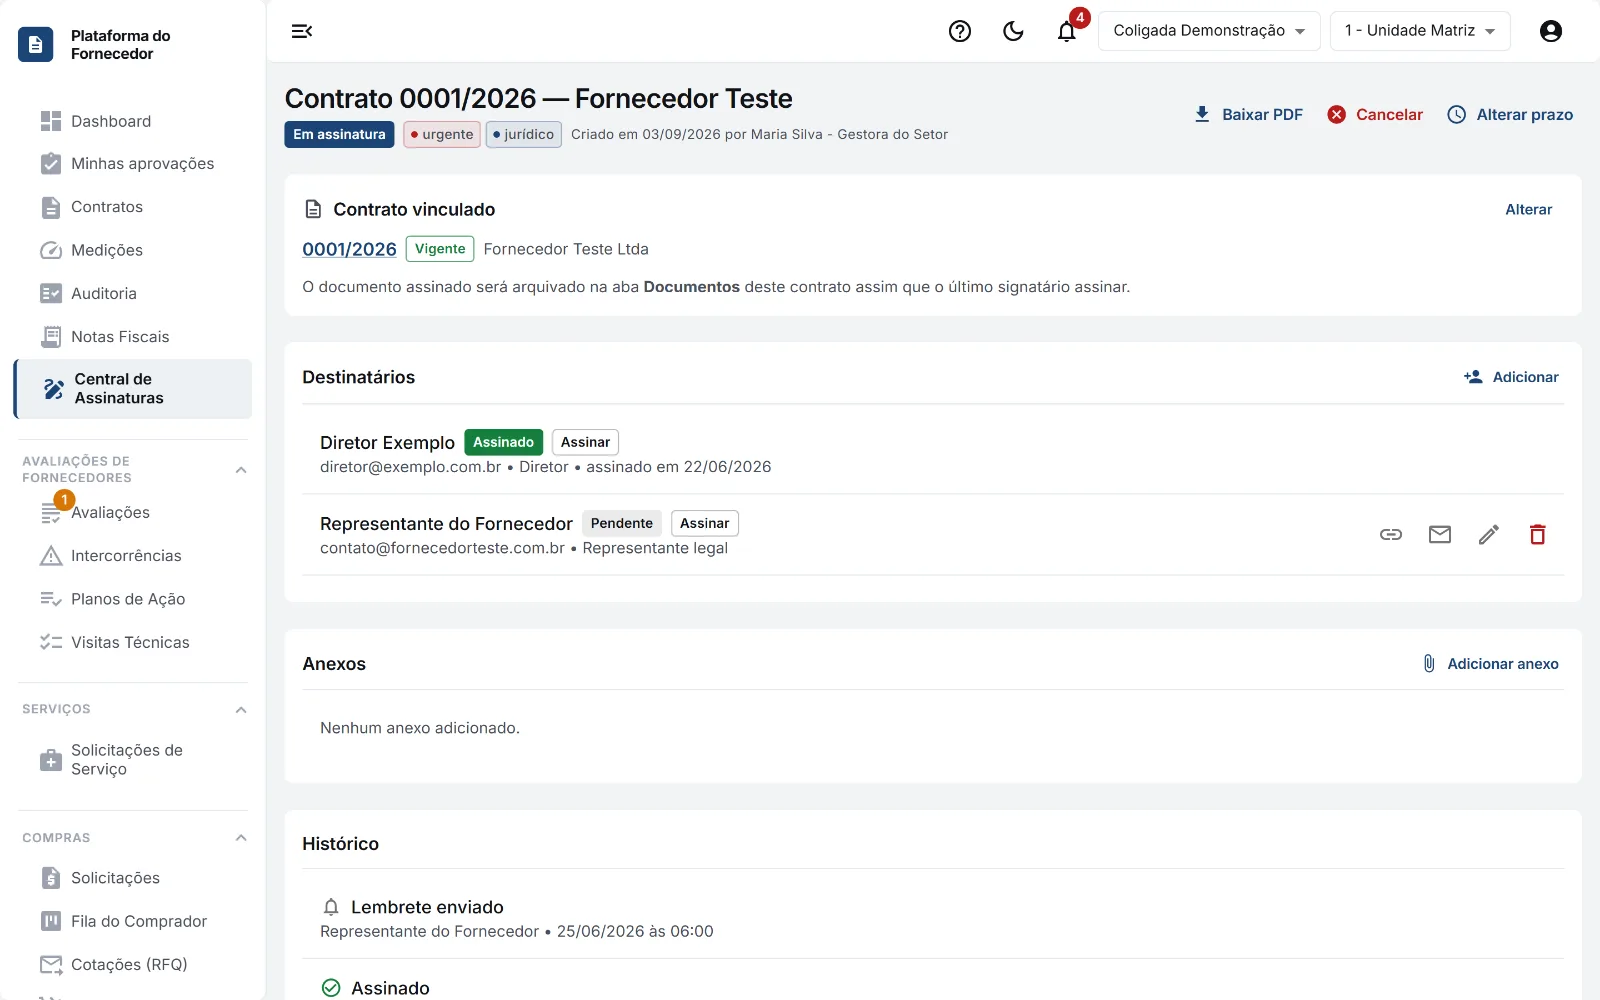Open Dashboard in sidebar
This screenshot has width=1600, height=1000.
point(133,121)
